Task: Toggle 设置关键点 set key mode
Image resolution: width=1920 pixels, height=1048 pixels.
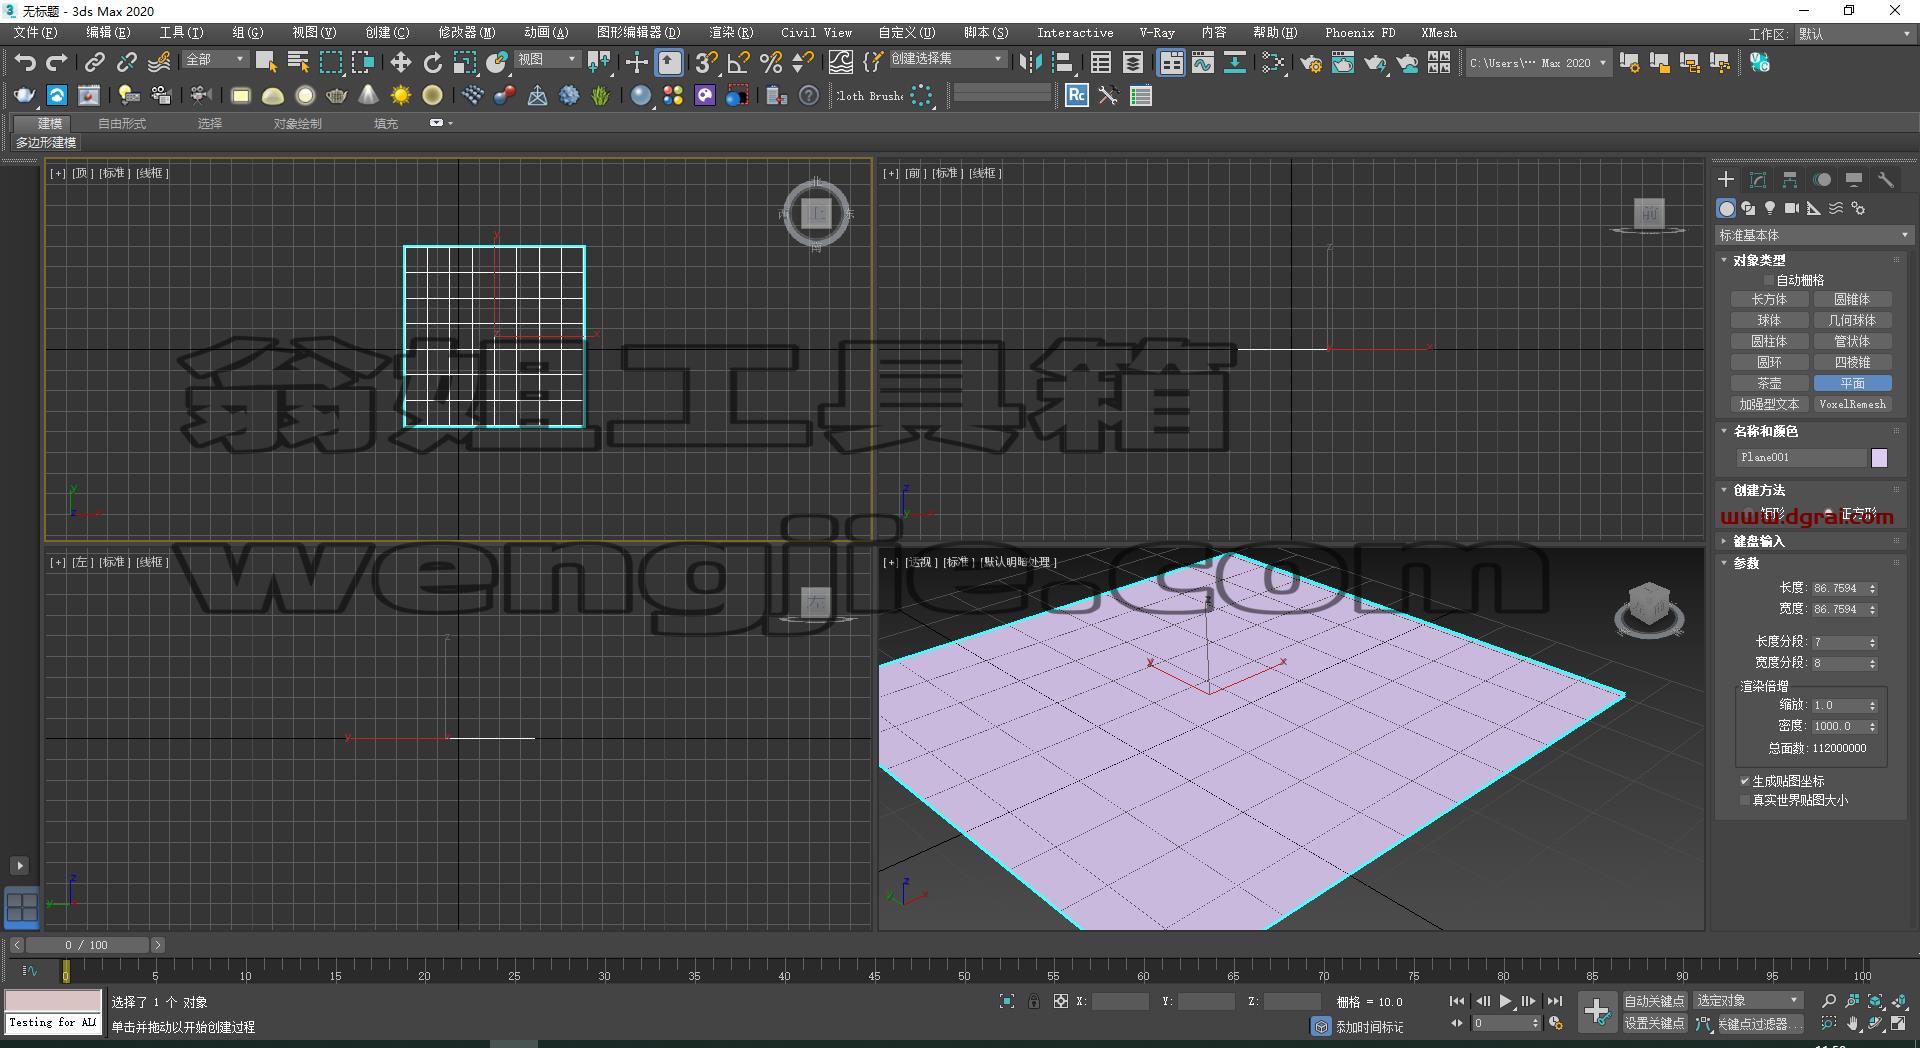Action: (x=1654, y=1024)
